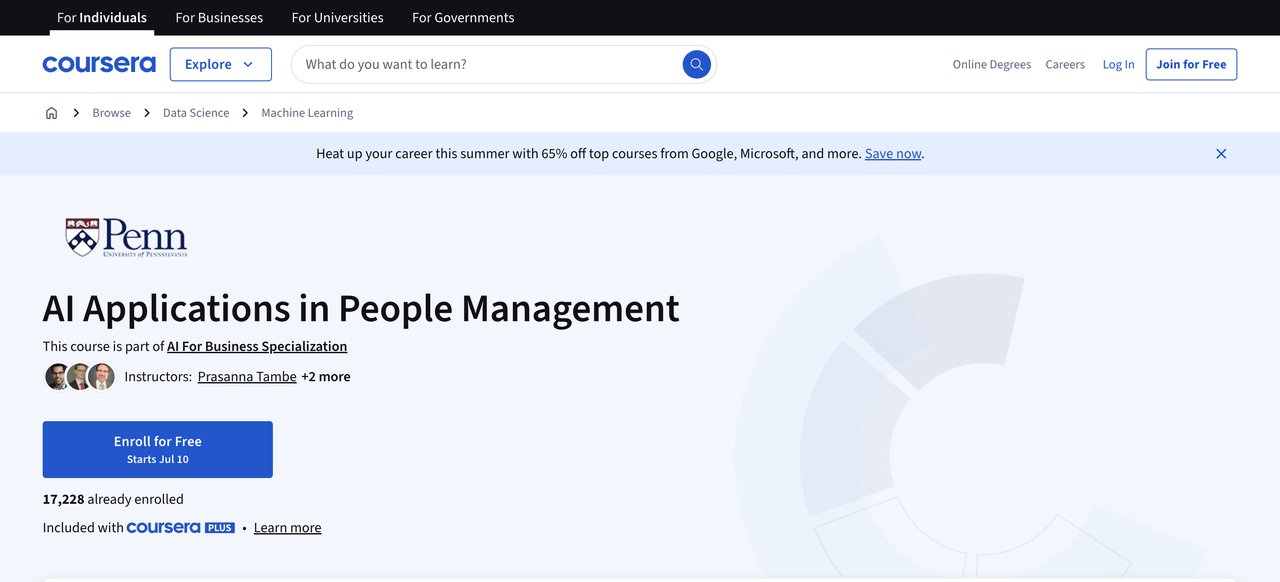Open the Explore dropdown

221,64
